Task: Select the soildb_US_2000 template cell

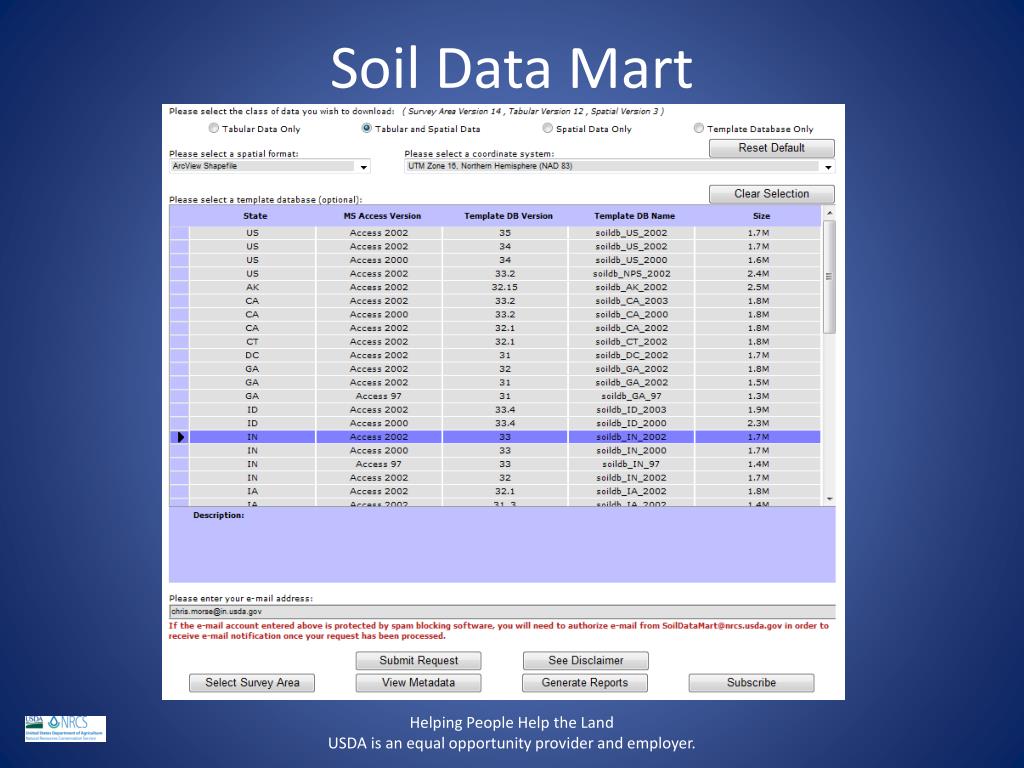Action: pos(632,260)
